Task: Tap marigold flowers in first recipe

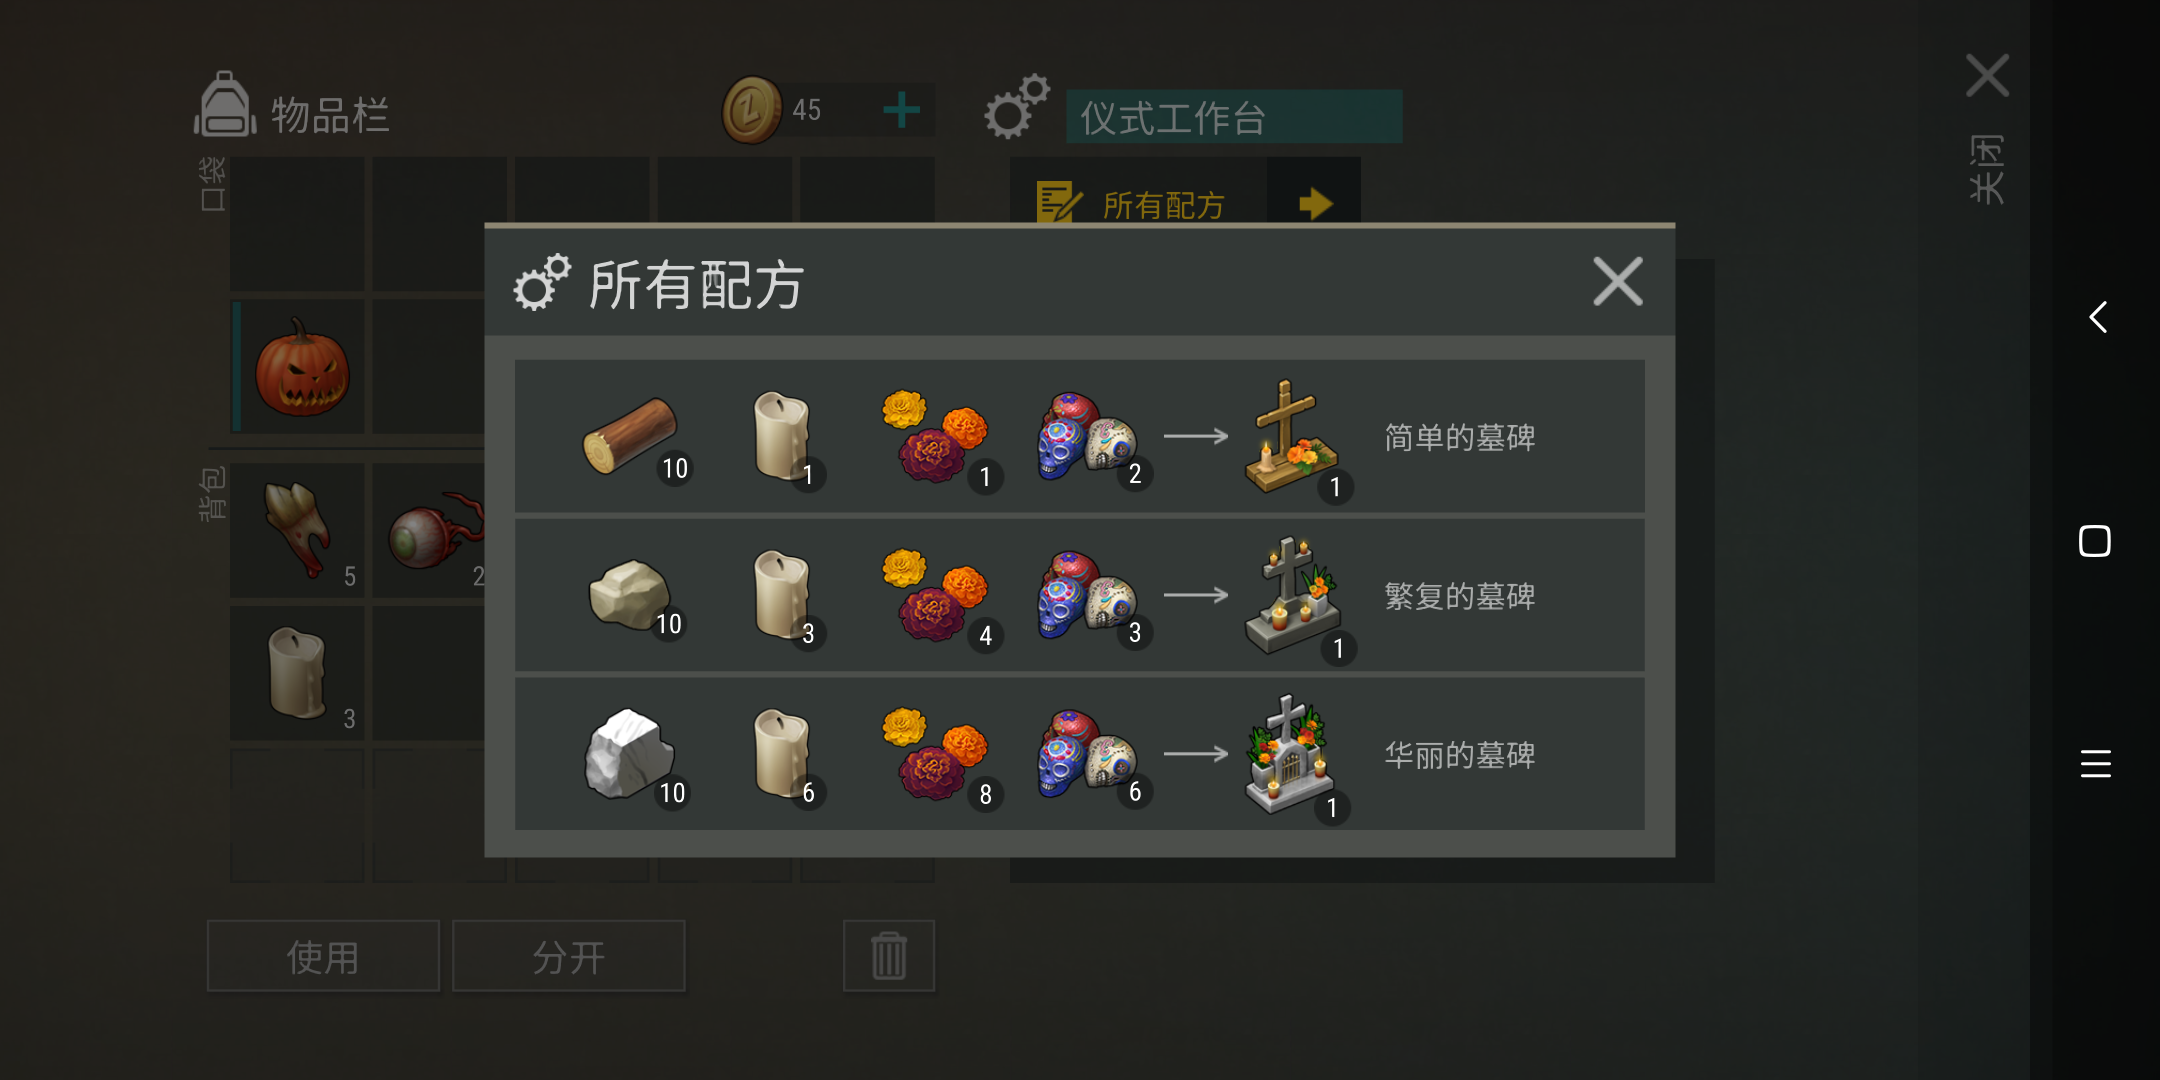Action: pos(934,437)
